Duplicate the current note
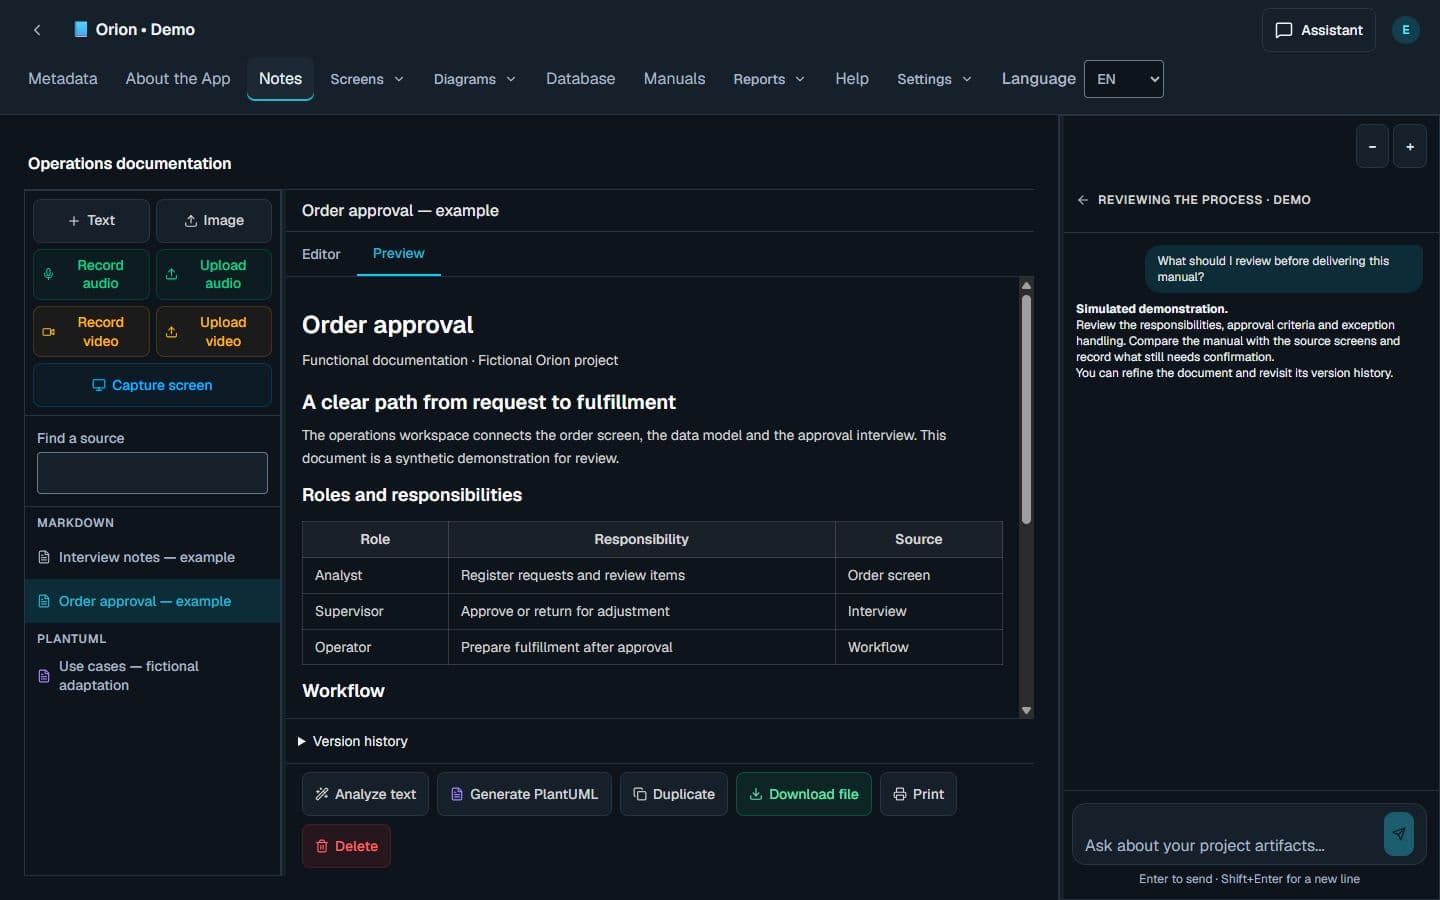1440x900 pixels. pyautogui.click(x=674, y=794)
